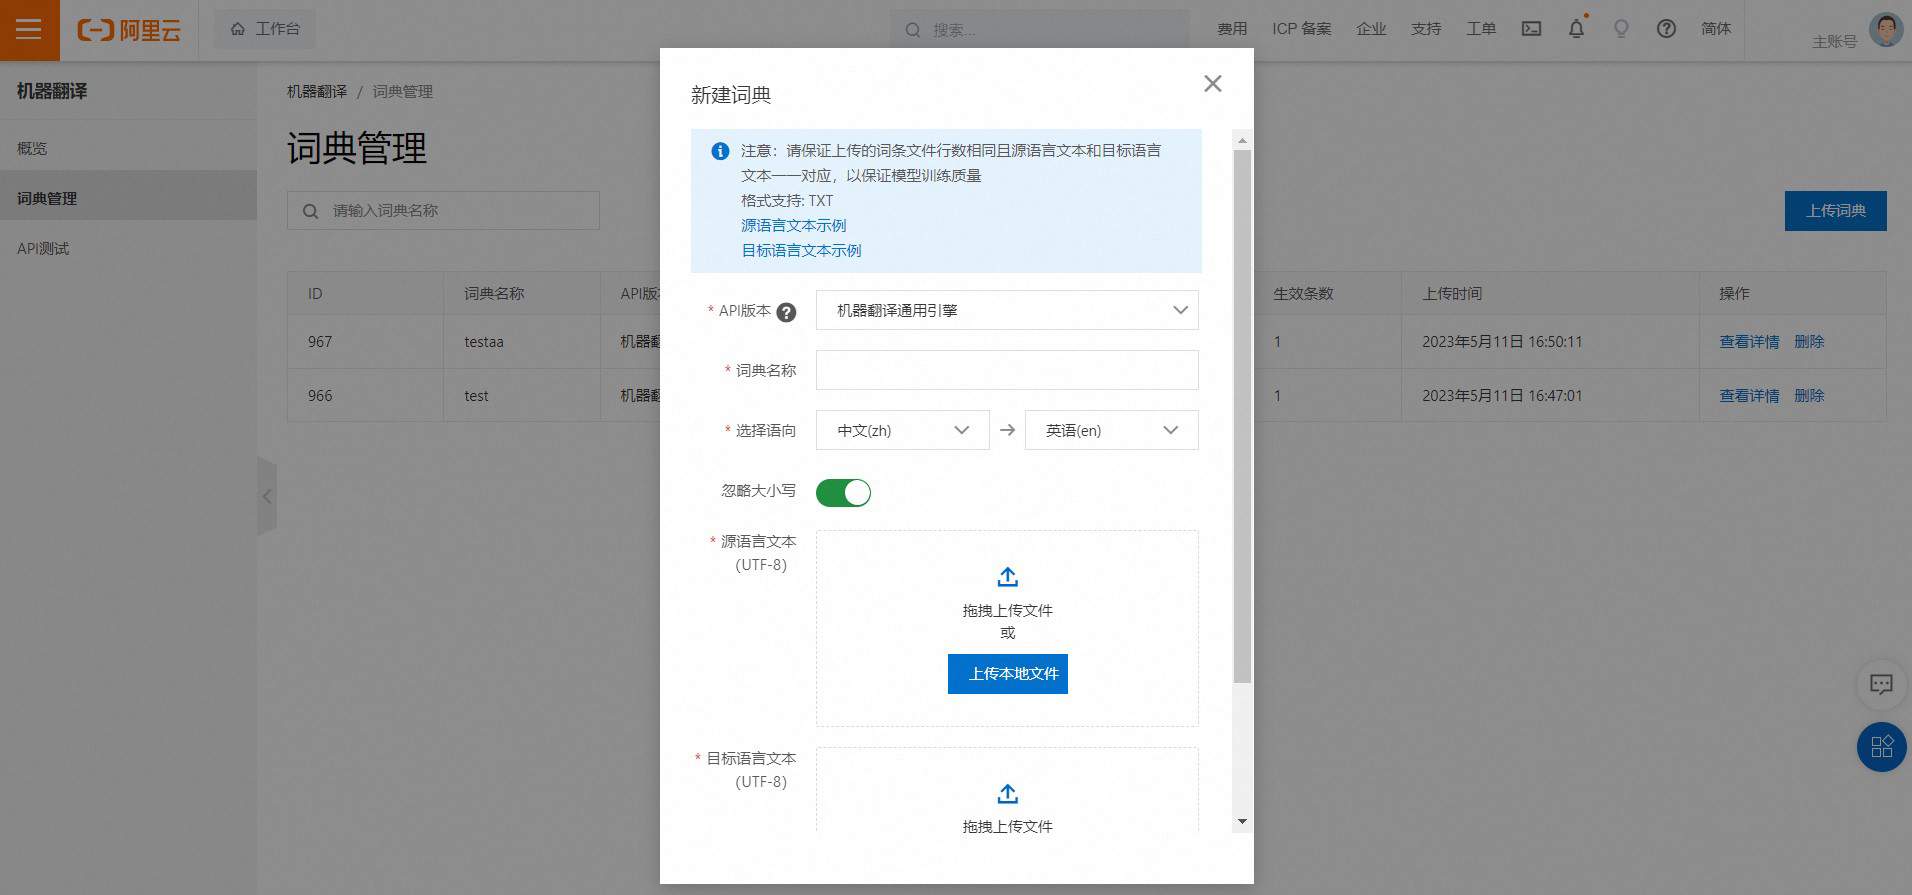Open the 支持 menu

point(1426,29)
